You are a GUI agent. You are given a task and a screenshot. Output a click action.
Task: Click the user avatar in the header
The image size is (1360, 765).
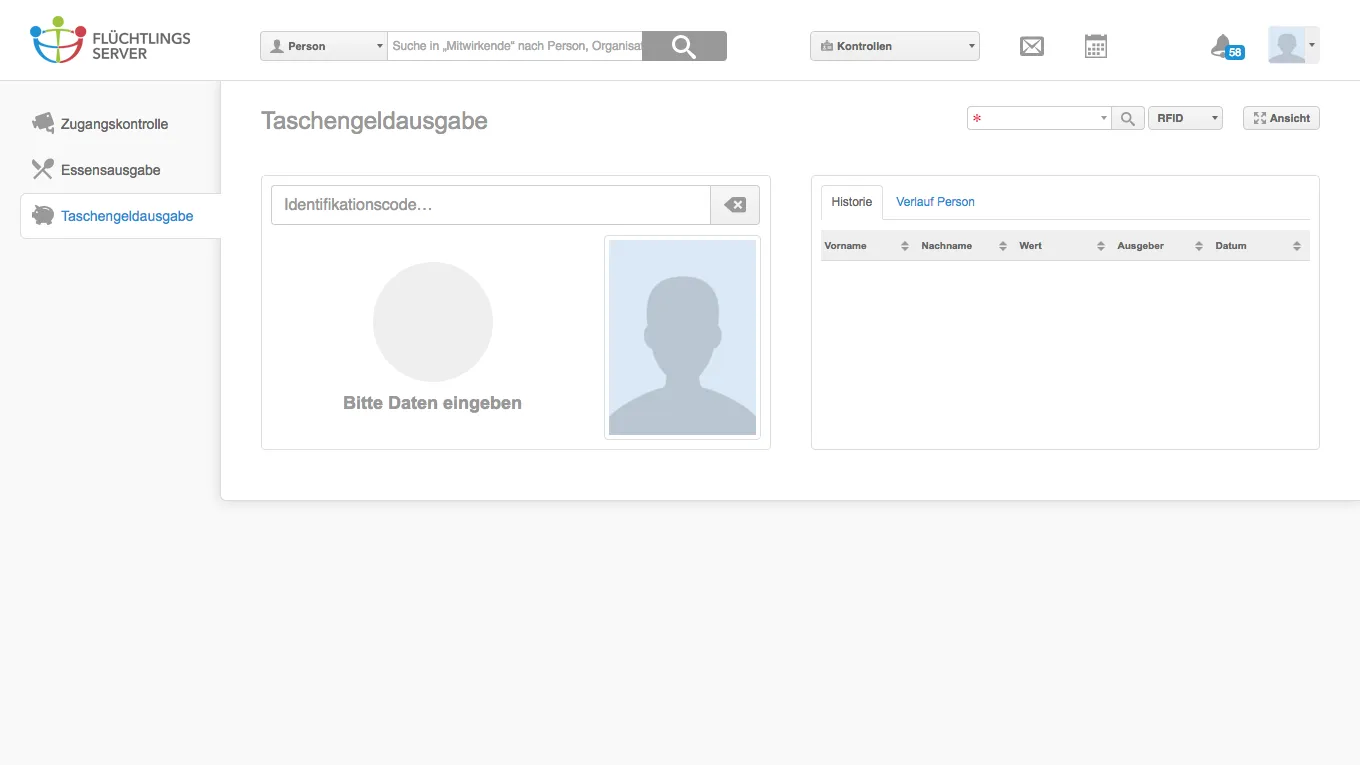[x=1287, y=45]
